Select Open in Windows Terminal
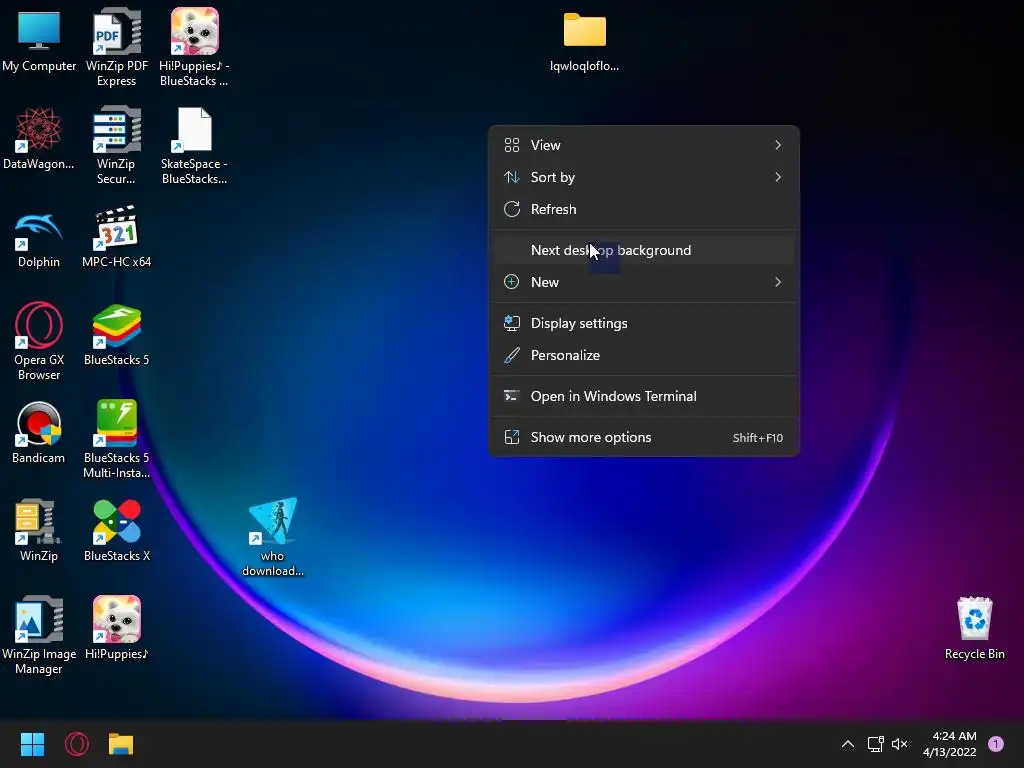 coord(644,396)
